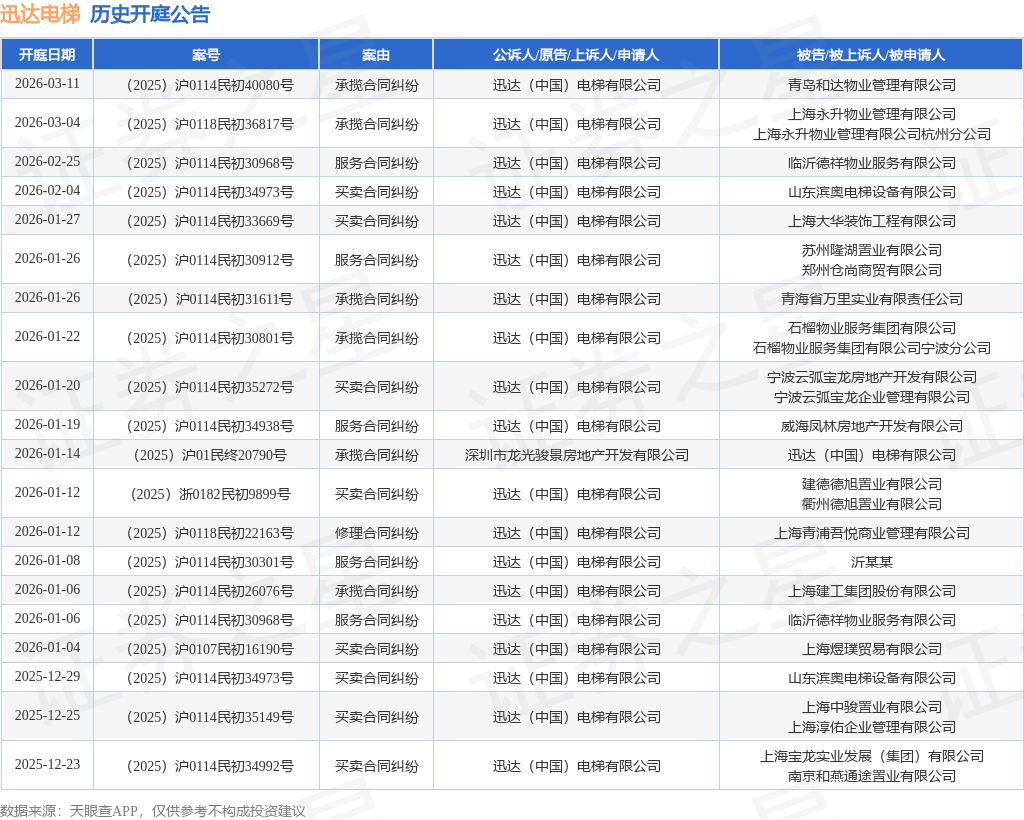
Task: Click 石榴物业服务集团有限公司宁波分公司
Action: [x=872, y=348]
